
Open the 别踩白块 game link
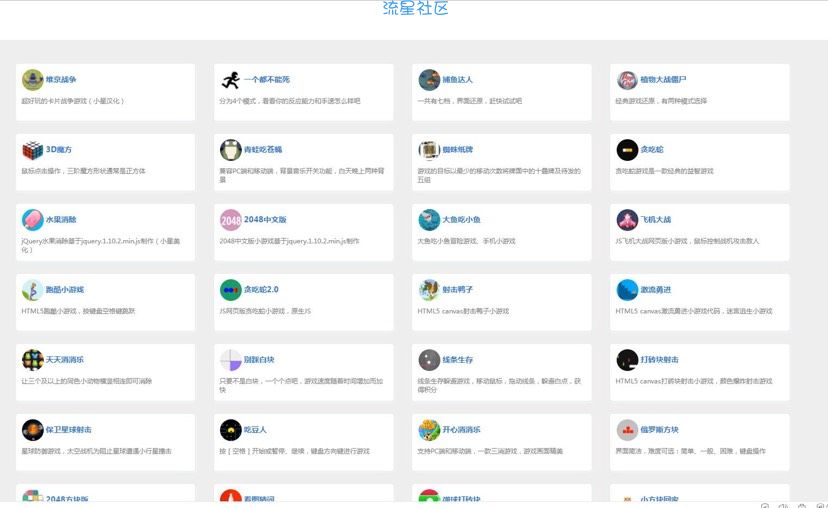point(259,360)
